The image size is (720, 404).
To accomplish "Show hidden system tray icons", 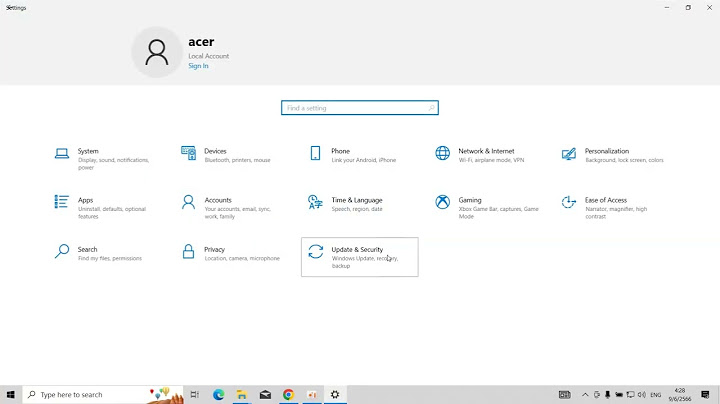I will (x=585, y=394).
